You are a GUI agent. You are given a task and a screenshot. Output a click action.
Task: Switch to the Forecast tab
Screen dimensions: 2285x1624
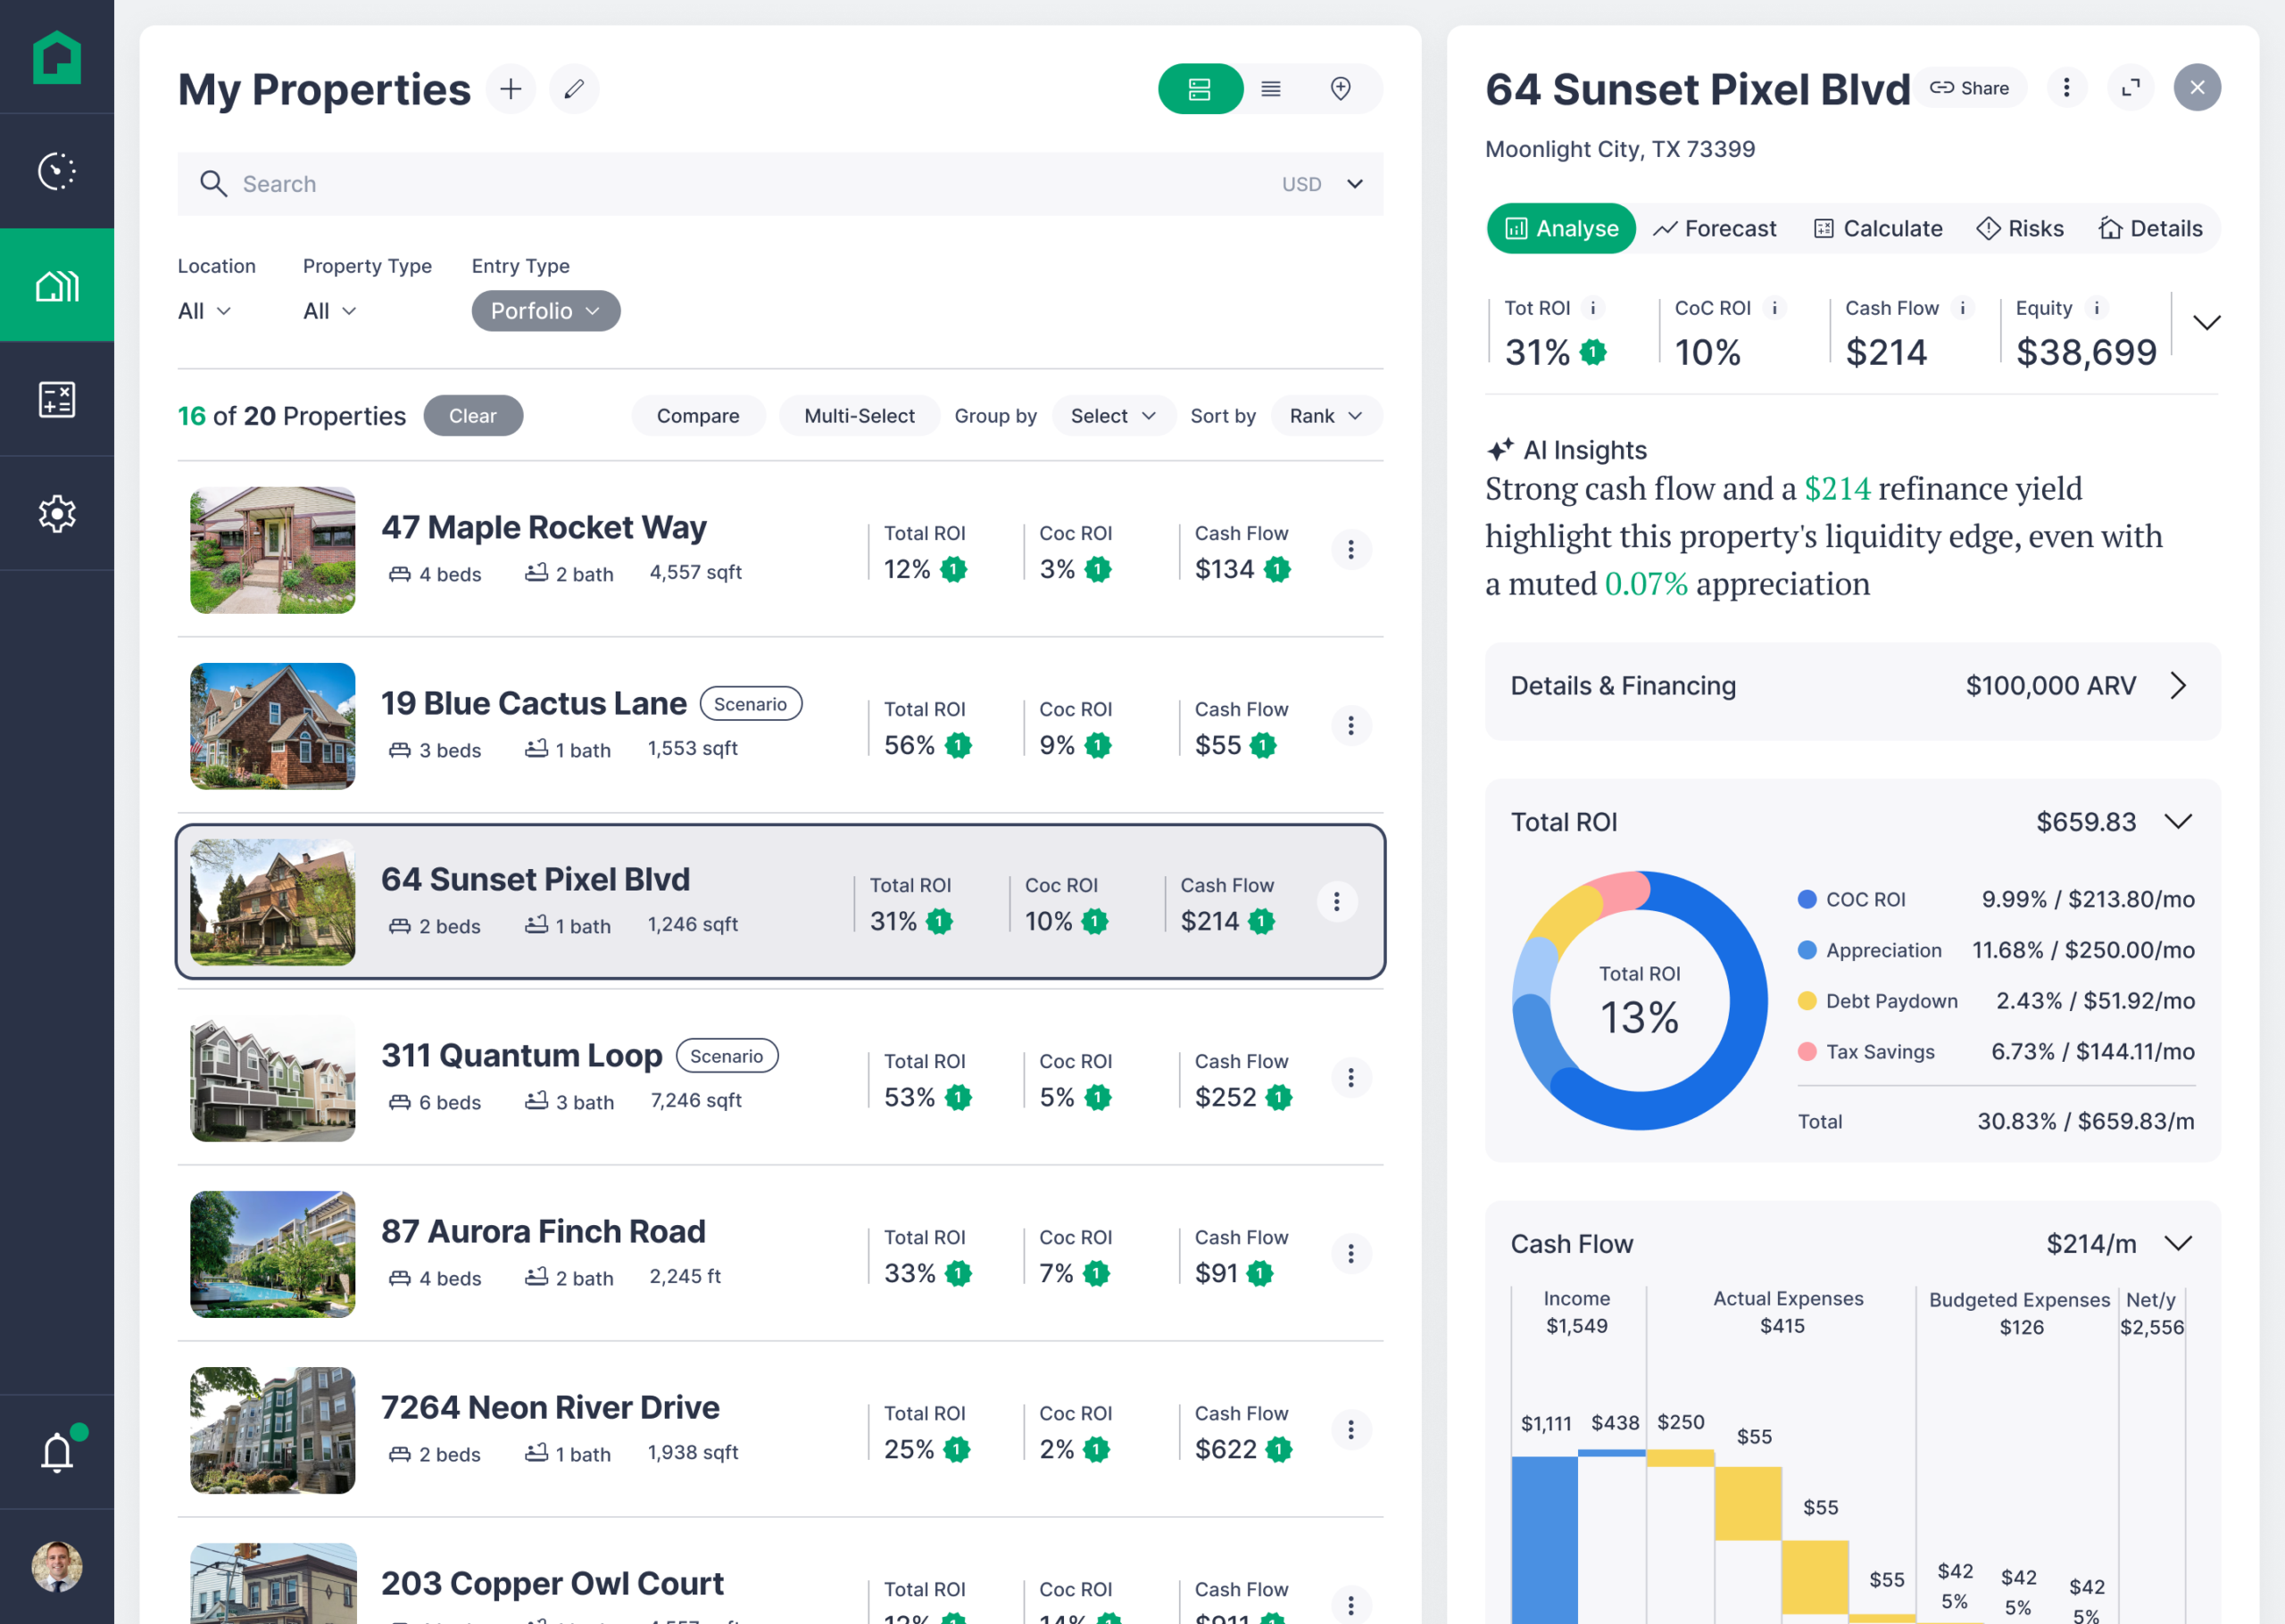click(1714, 229)
